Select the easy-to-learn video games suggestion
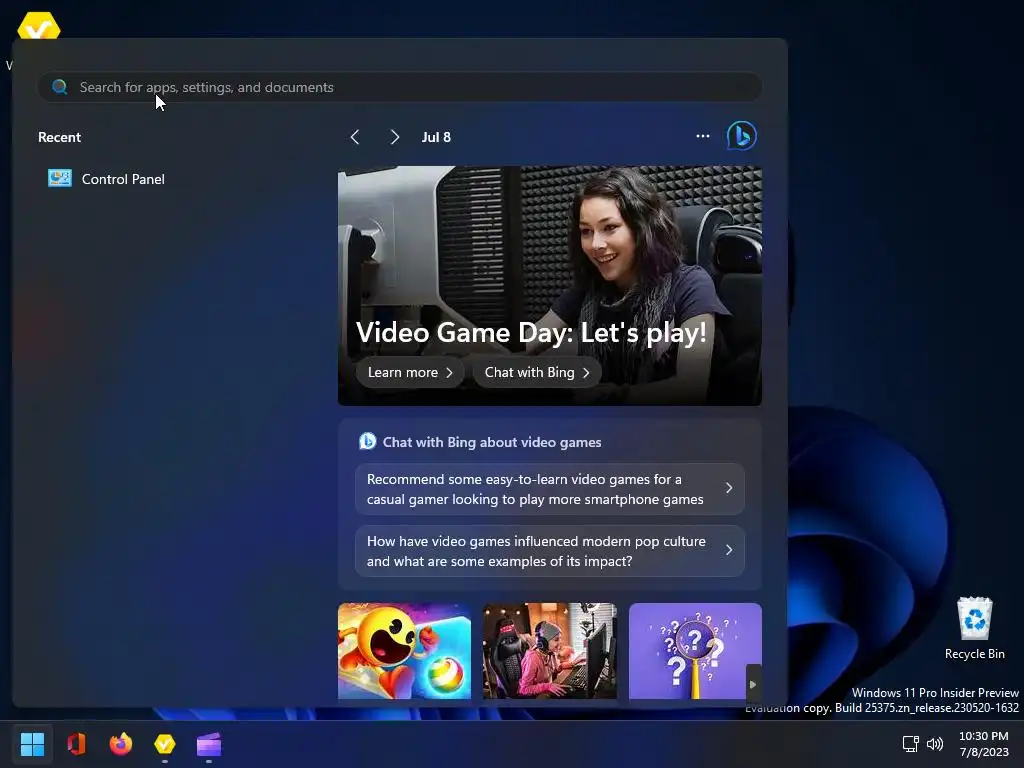The image size is (1024, 768). coord(550,489)
